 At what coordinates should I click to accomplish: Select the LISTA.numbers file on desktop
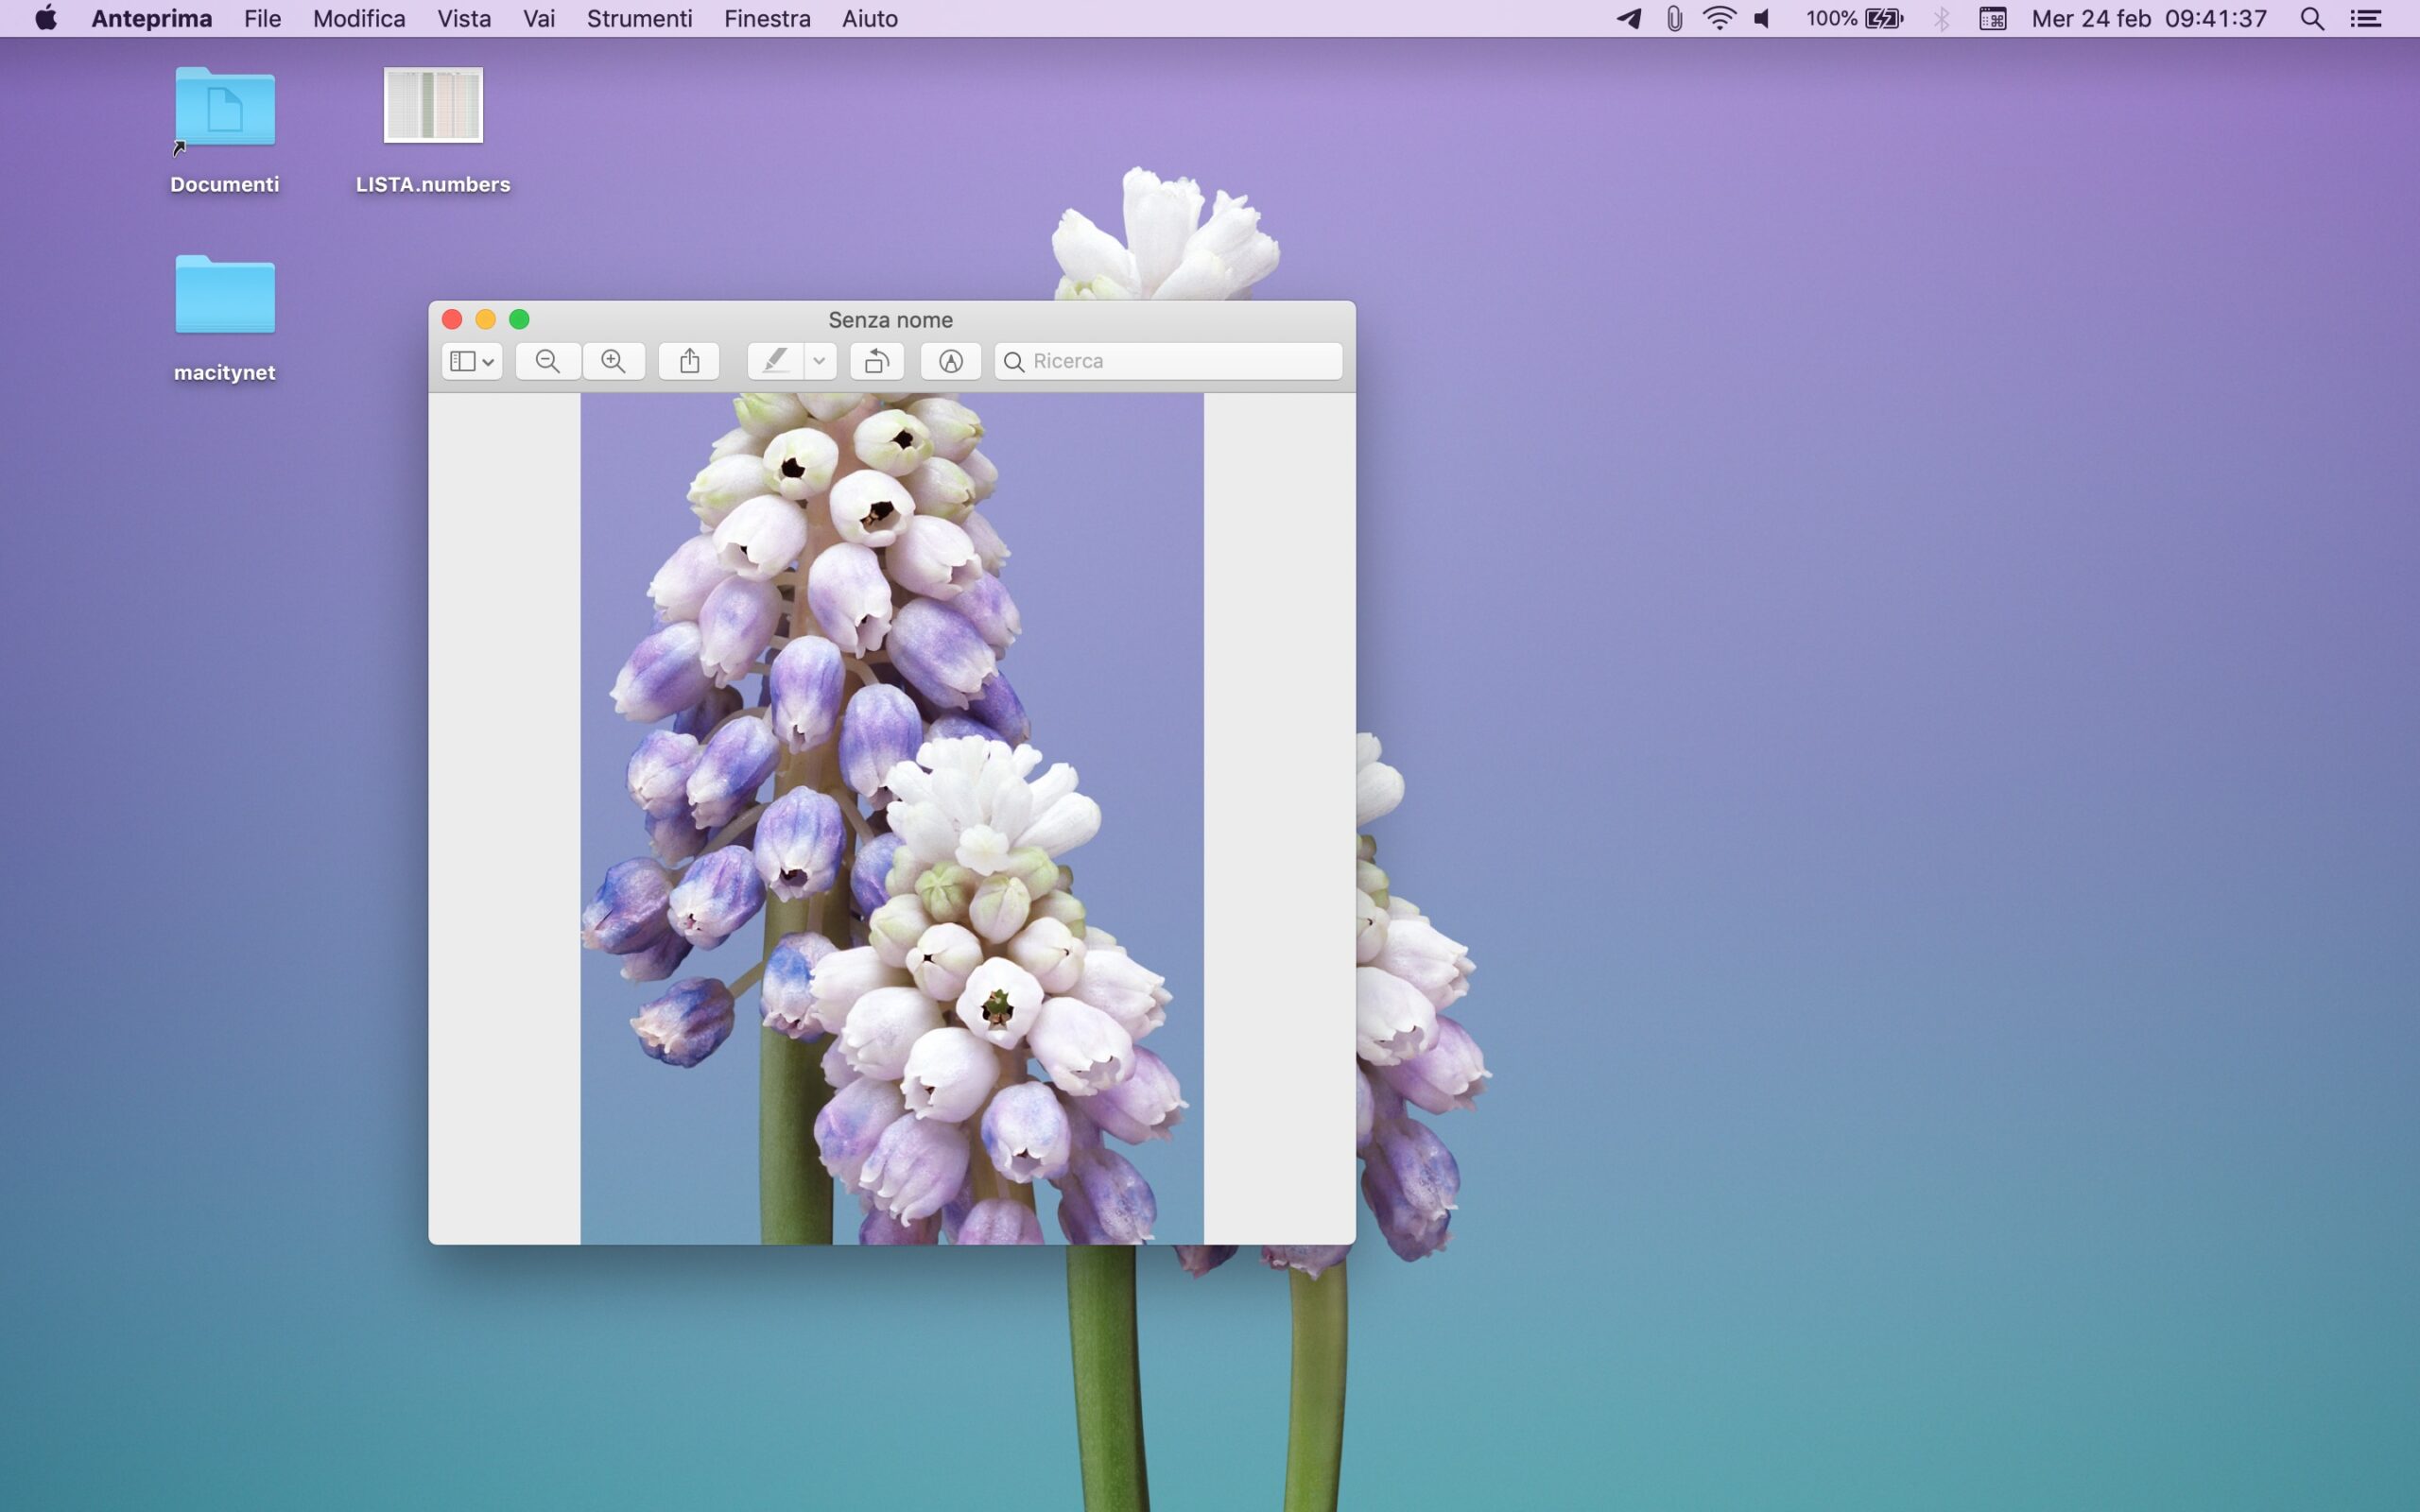click(x=433, y=106)
